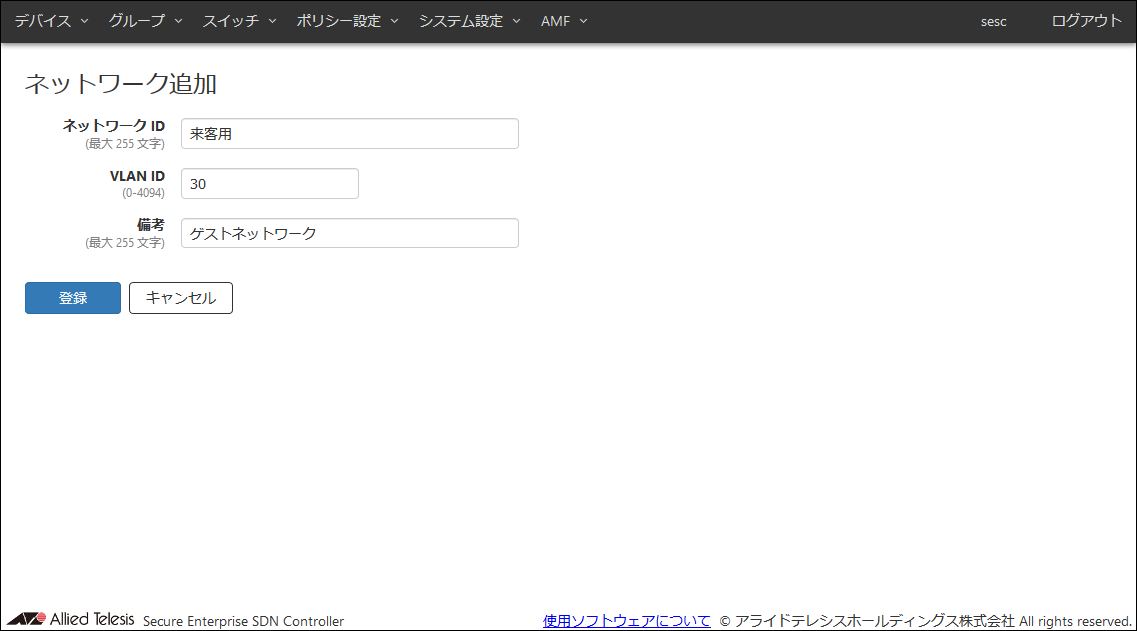Open the AMF menu
Screen dimensions: 1137x631
point(563,21)
